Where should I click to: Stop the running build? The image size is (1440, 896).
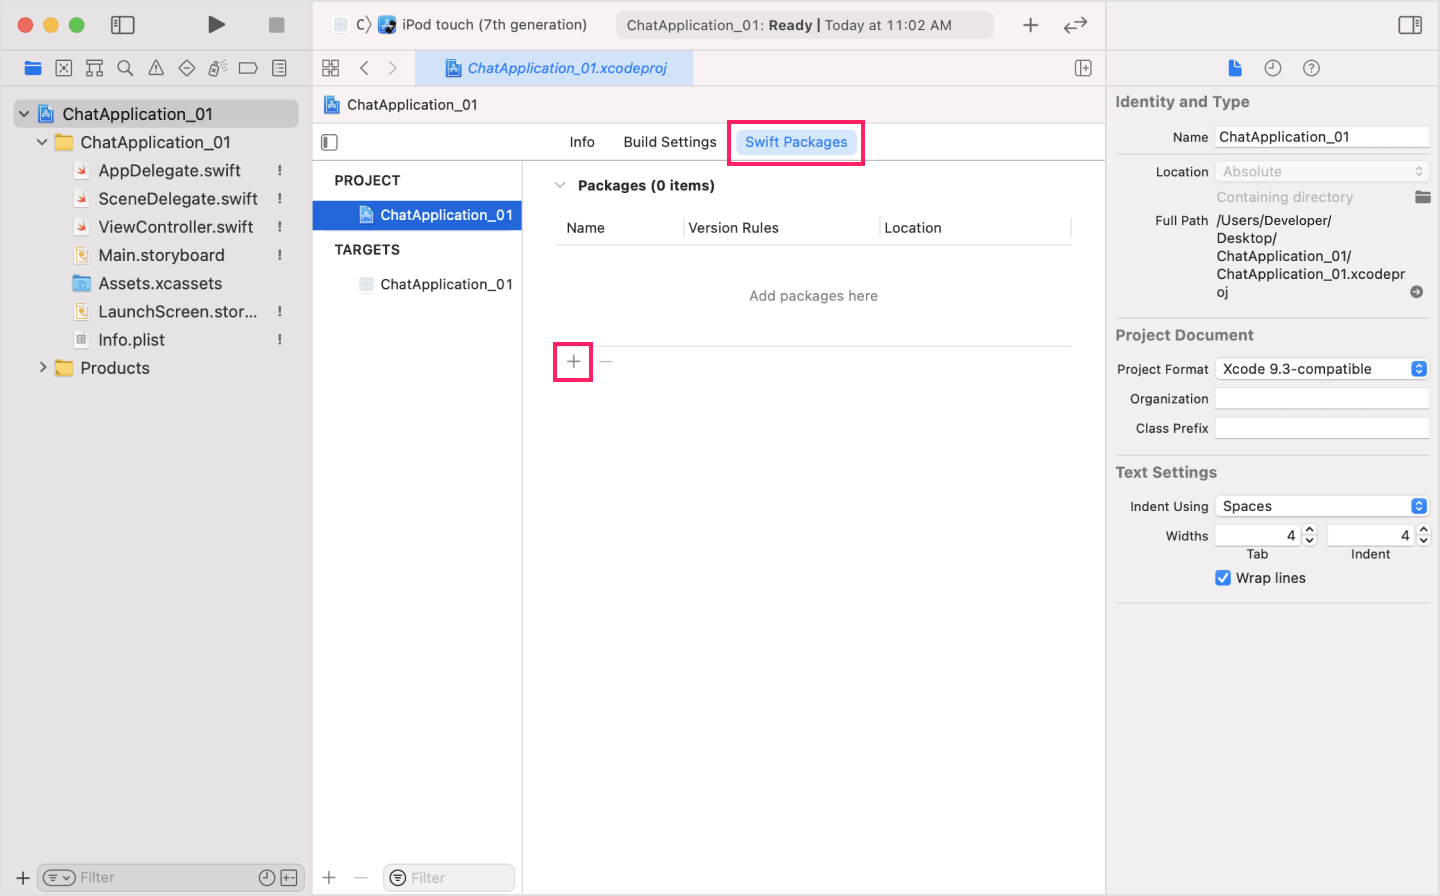pyautogui.click(x=277, y=25)
